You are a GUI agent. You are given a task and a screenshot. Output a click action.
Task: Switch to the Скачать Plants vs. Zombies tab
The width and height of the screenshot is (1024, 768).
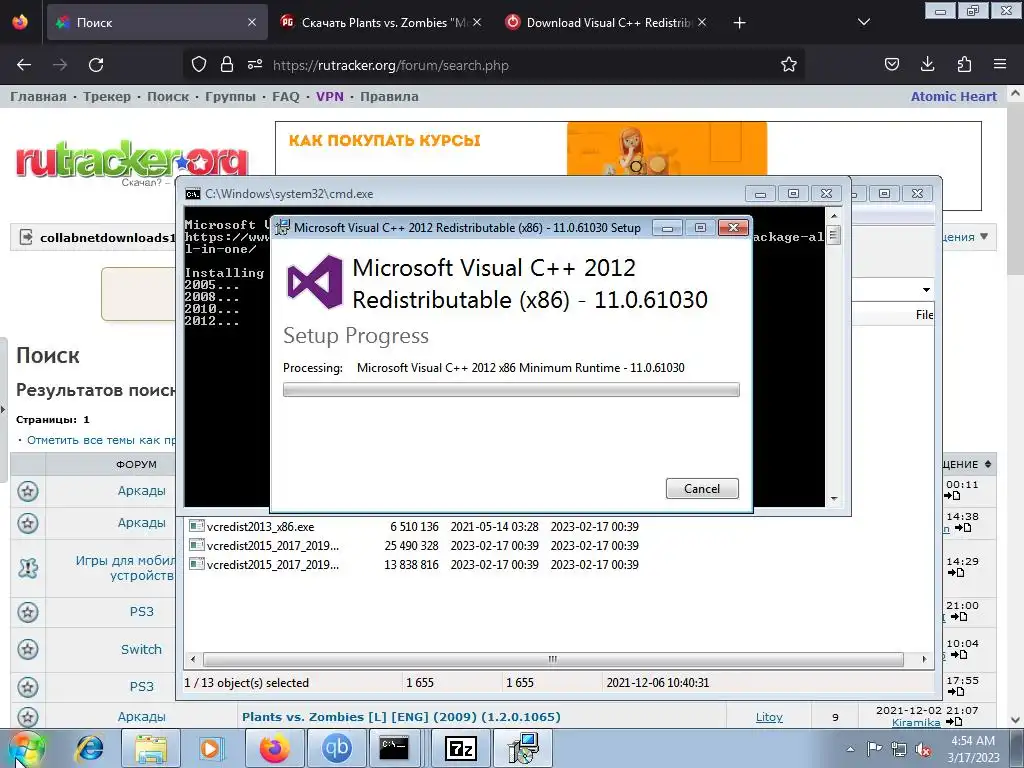381,22
